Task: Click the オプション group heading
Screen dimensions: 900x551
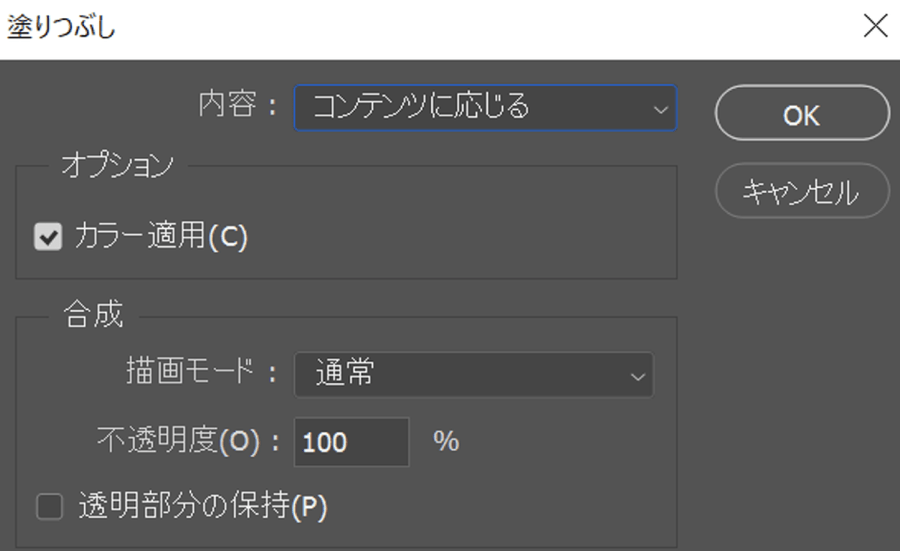Action: (x=117, y=166)
